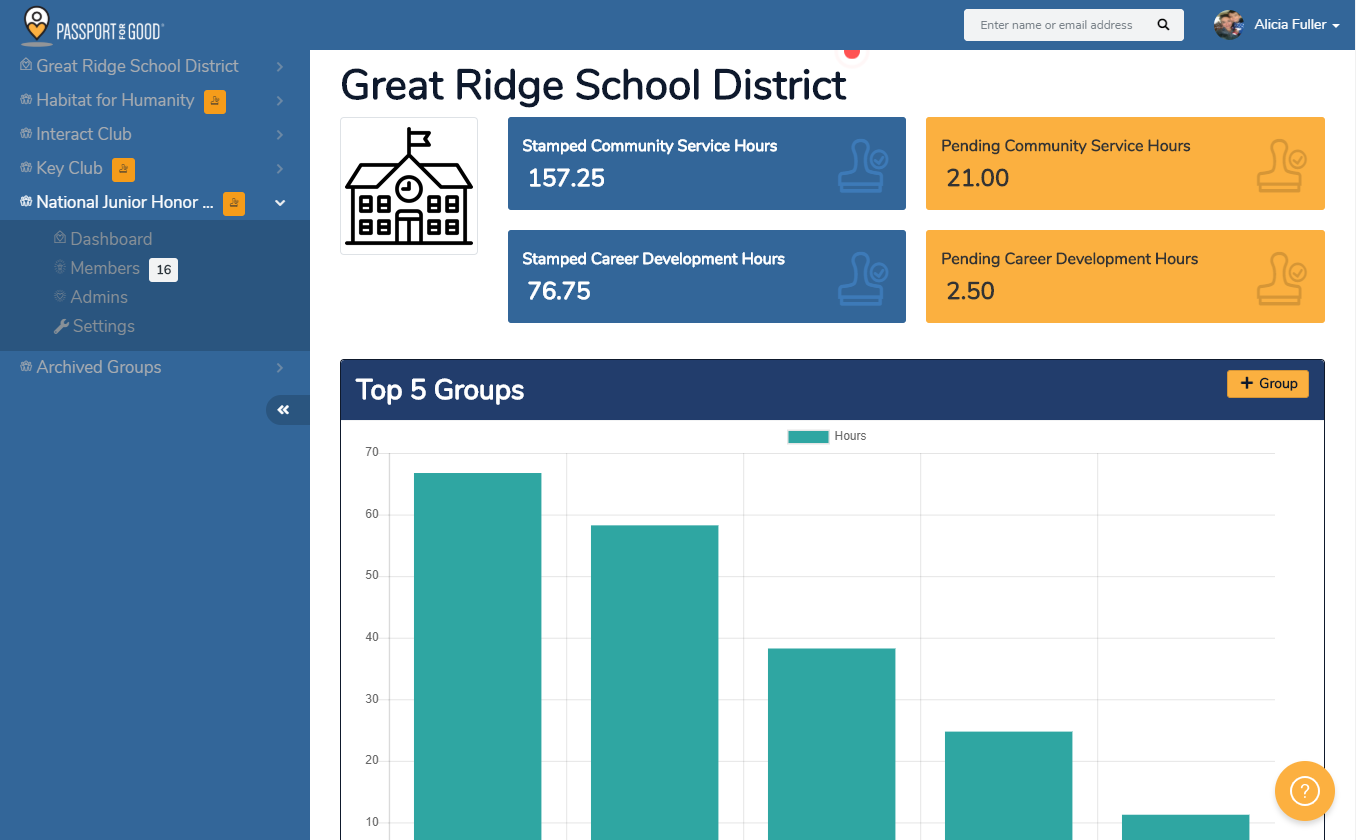Expand Great Ridge School District chevron
1356x840 pixels.
click(x=280, y=67)
